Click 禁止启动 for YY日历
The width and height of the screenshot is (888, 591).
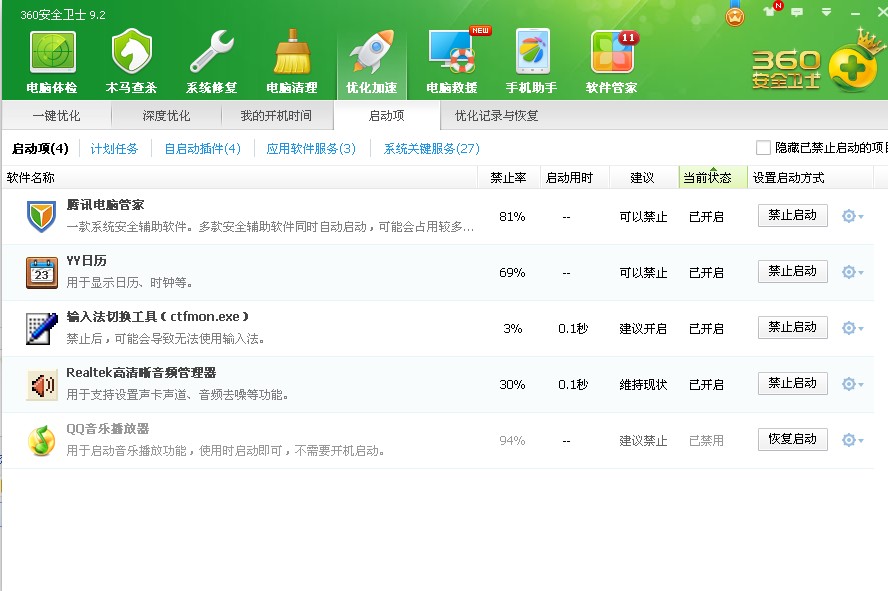[x=792, y=271]
